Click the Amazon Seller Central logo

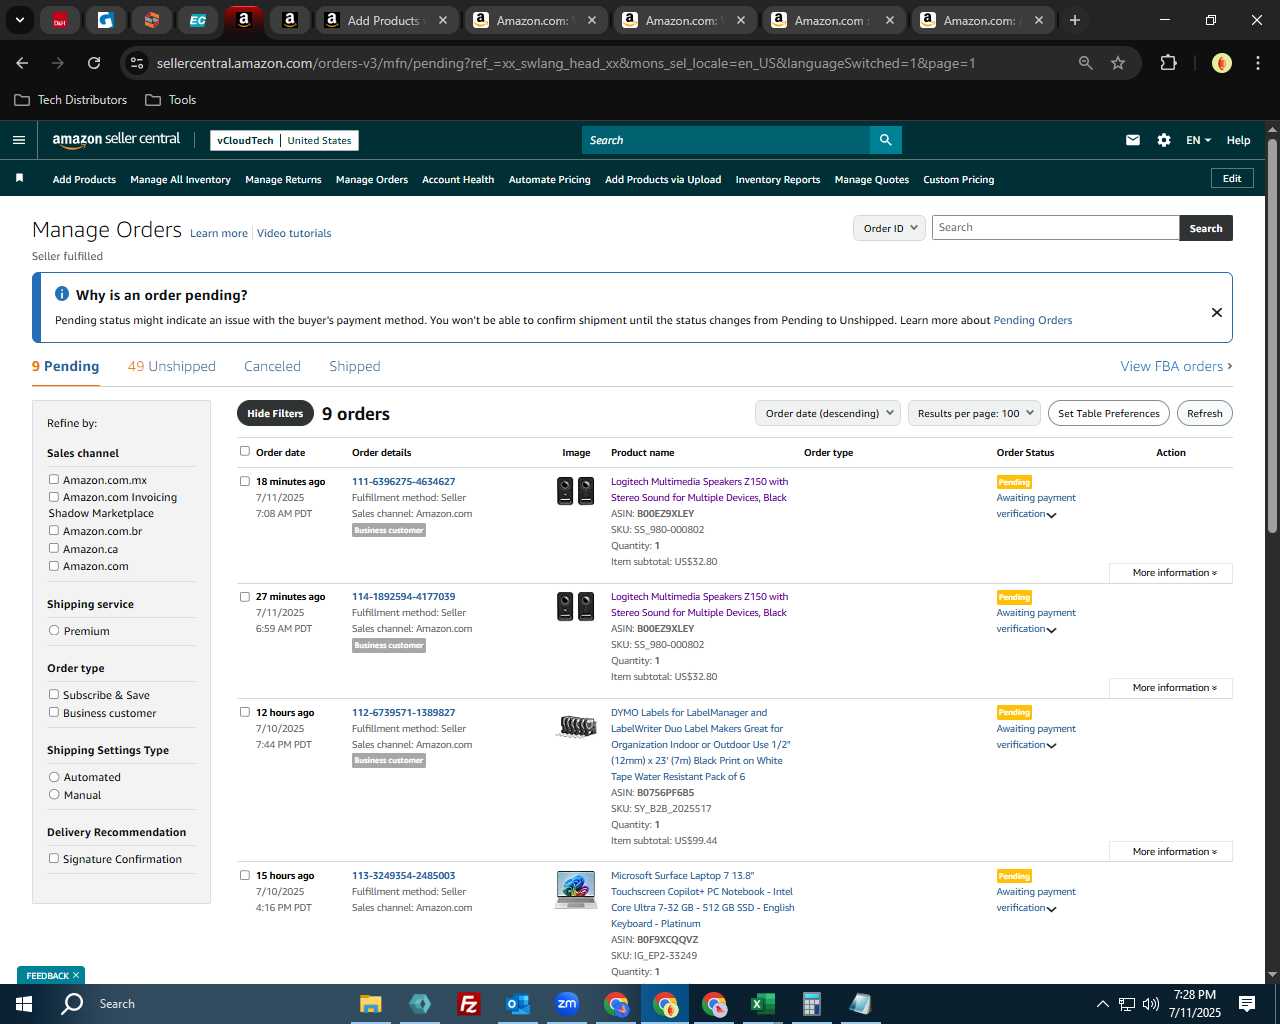(116, 140)
